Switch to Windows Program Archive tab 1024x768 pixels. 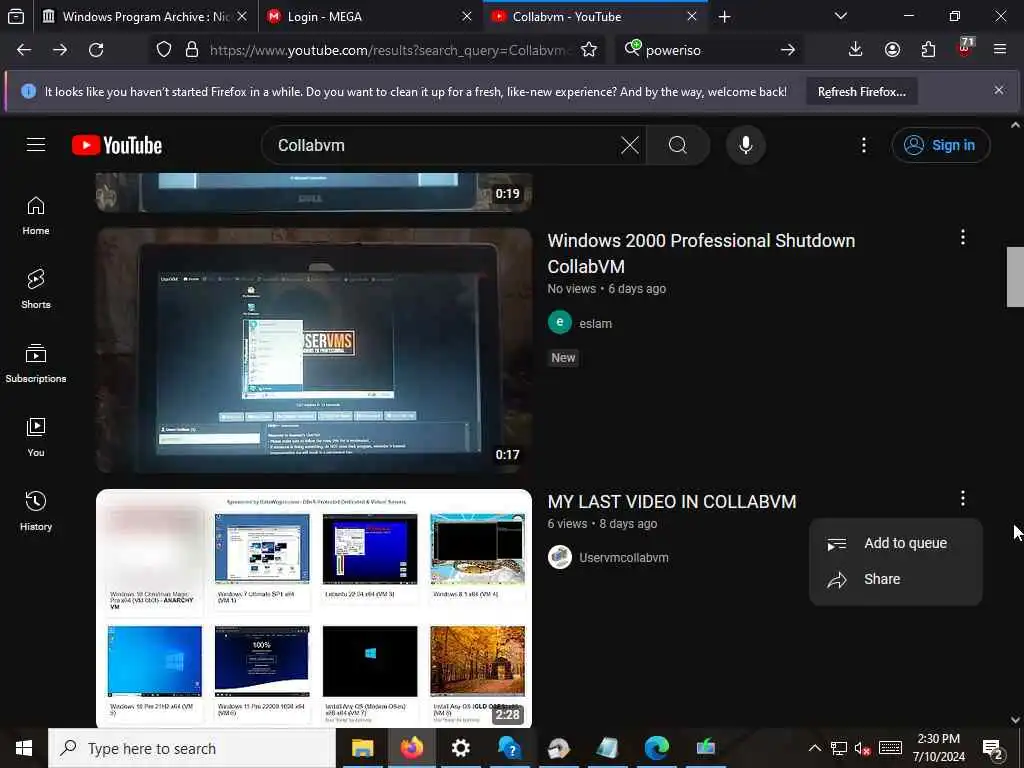[x=145, y=16]
